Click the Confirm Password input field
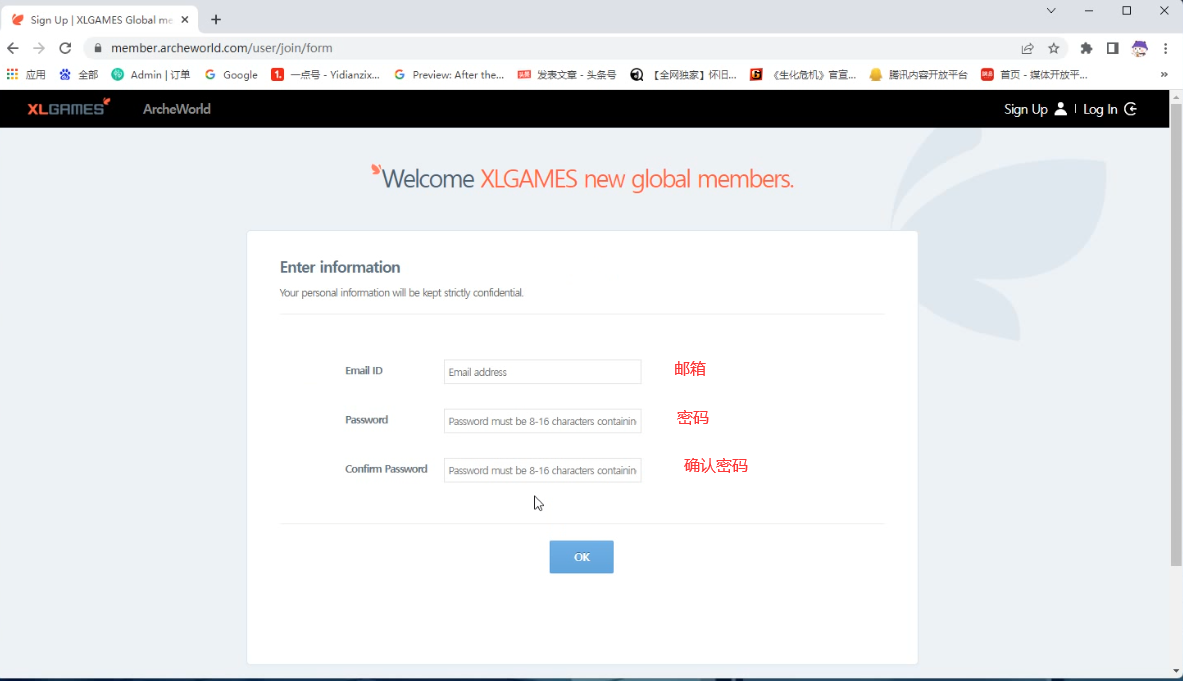Screen dimensions: 1183x681 click(542, 470)
